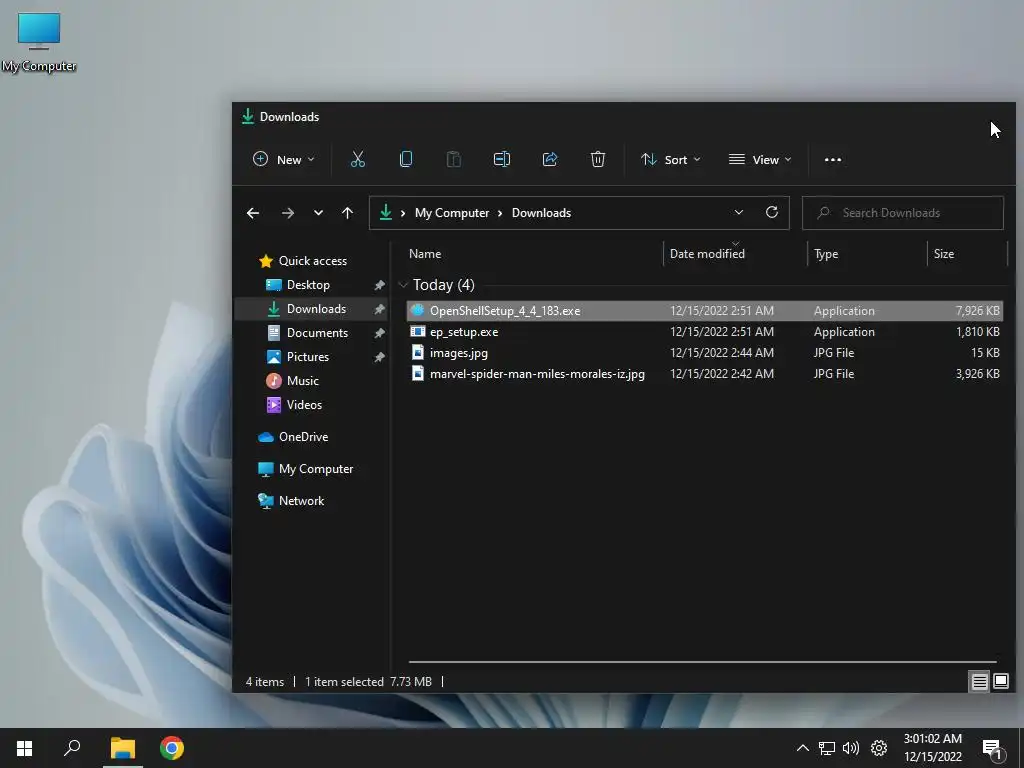Open the taskbar clock and date

pos(933,748)
